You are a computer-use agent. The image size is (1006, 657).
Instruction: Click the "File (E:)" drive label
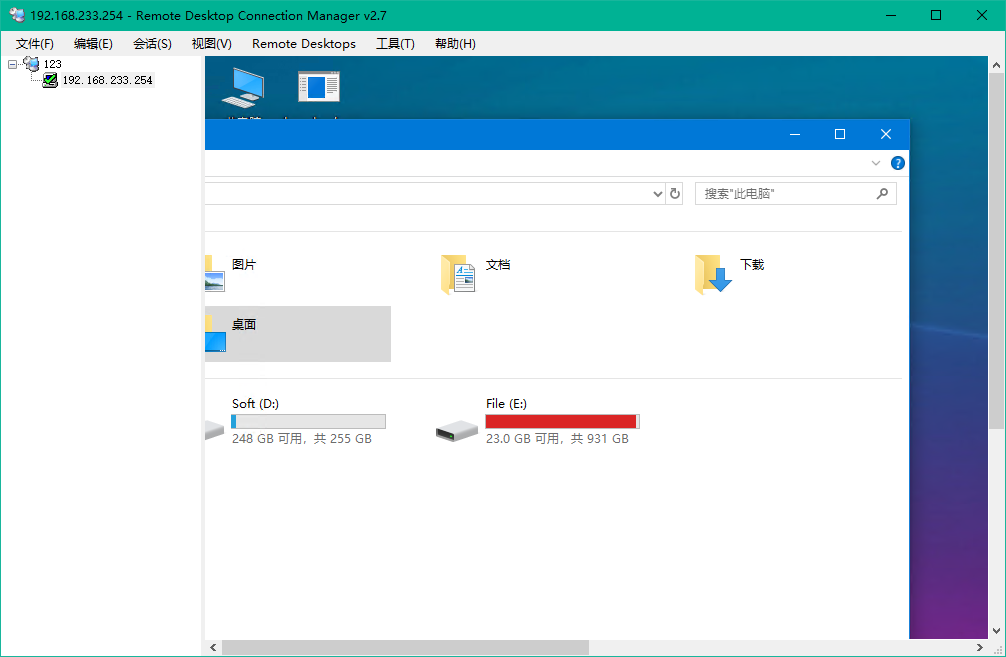506,404
